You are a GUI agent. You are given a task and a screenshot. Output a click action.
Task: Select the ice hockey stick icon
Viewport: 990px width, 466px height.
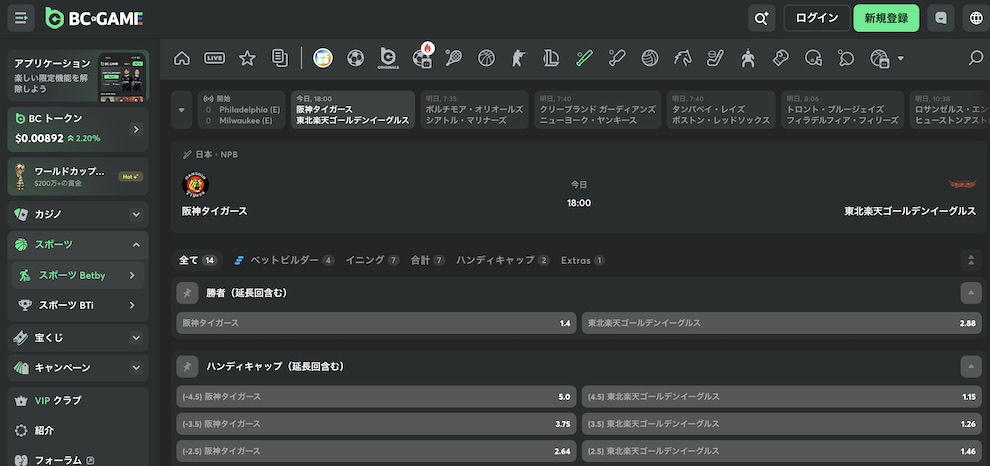pos(715,58)
